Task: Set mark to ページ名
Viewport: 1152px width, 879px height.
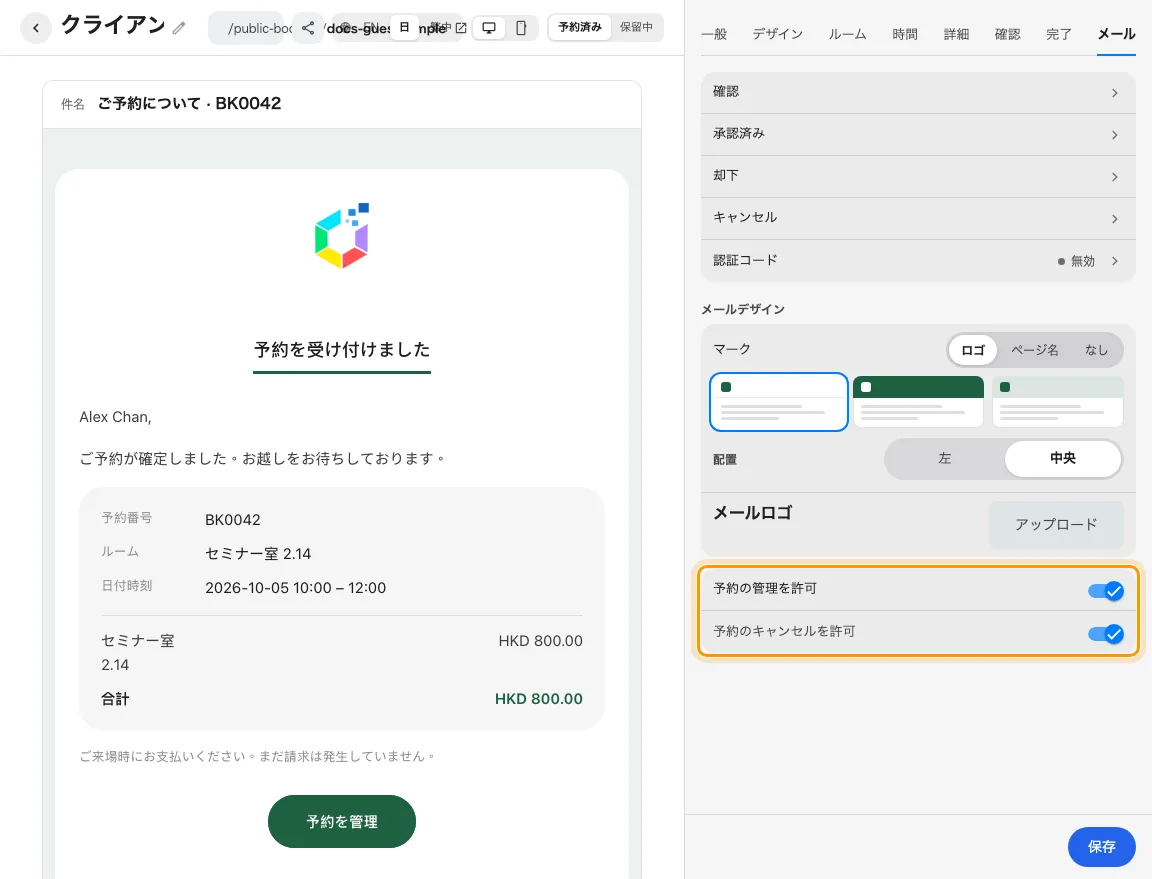Action: 1034,350
